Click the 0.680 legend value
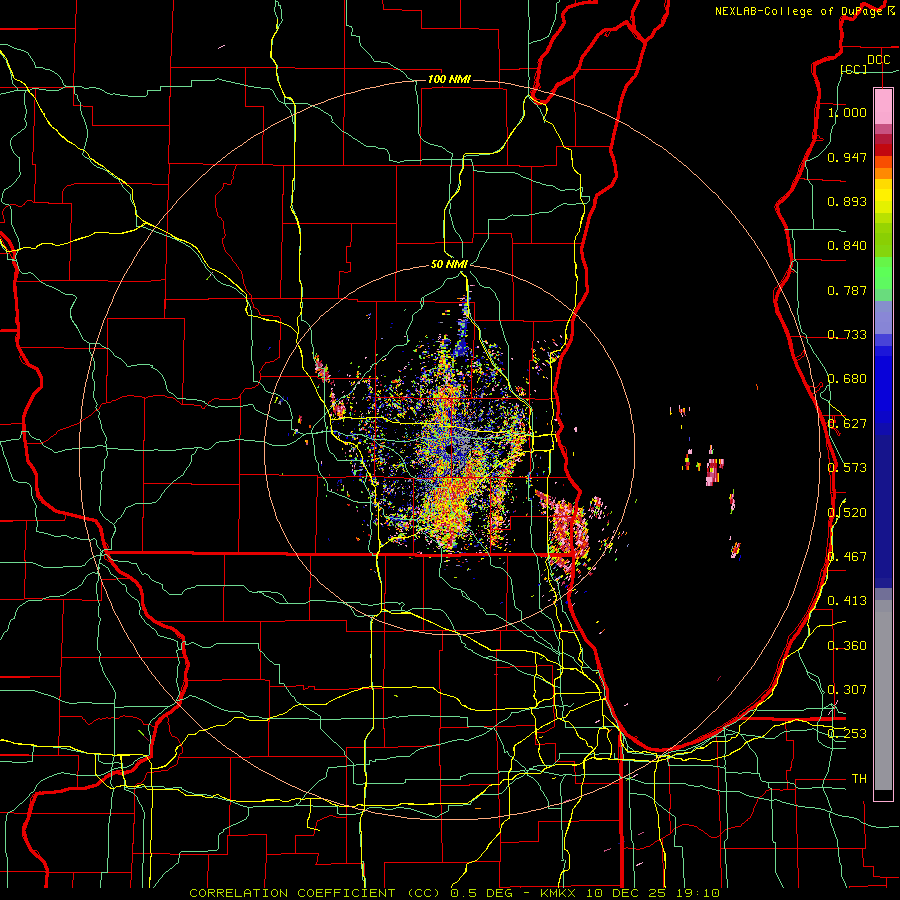 (x=847, y=379)
